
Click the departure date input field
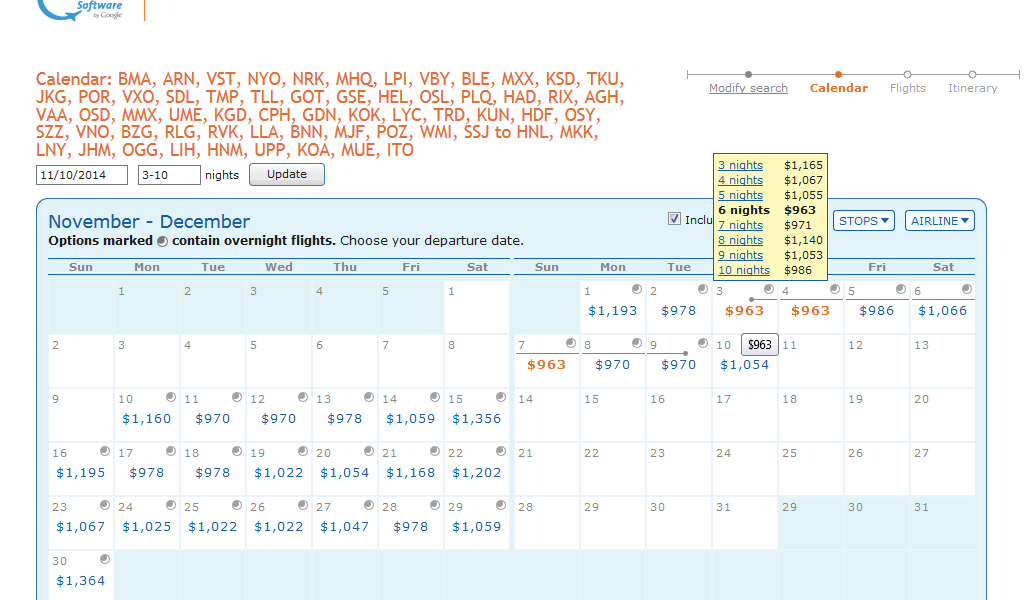pyautogui.click(x=82, y=175)
